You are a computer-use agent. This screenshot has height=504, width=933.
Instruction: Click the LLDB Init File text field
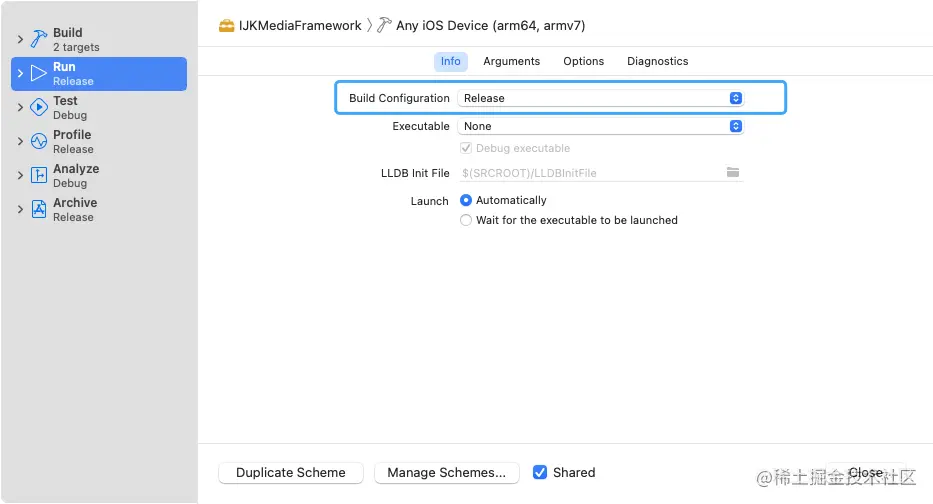tap(590, 173)
